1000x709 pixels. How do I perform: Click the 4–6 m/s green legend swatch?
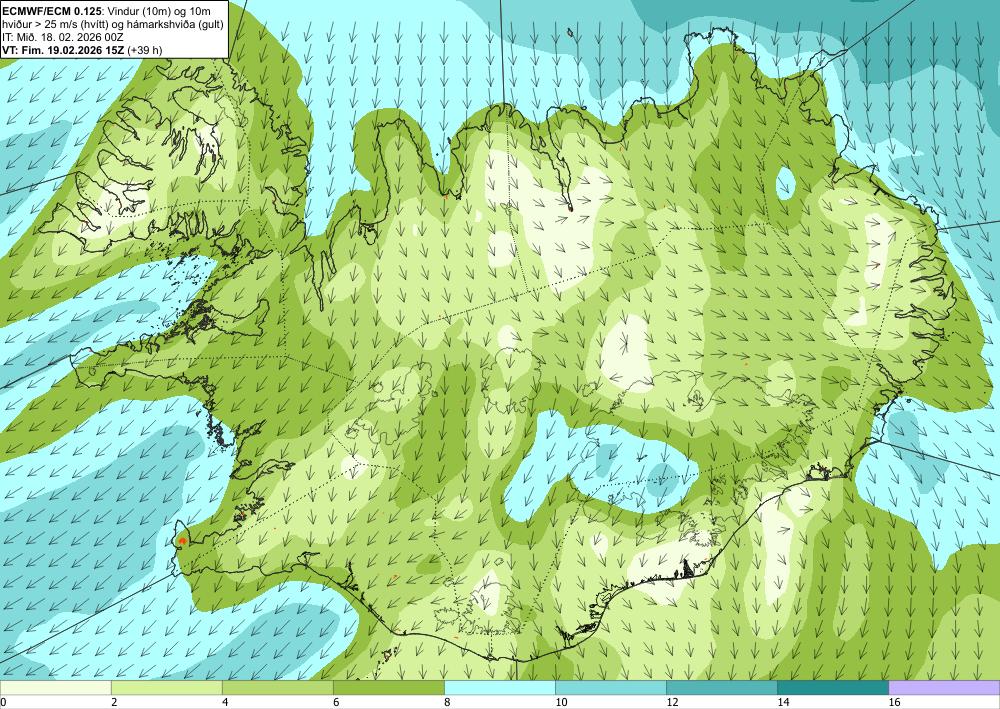click(x=277, y=688)
